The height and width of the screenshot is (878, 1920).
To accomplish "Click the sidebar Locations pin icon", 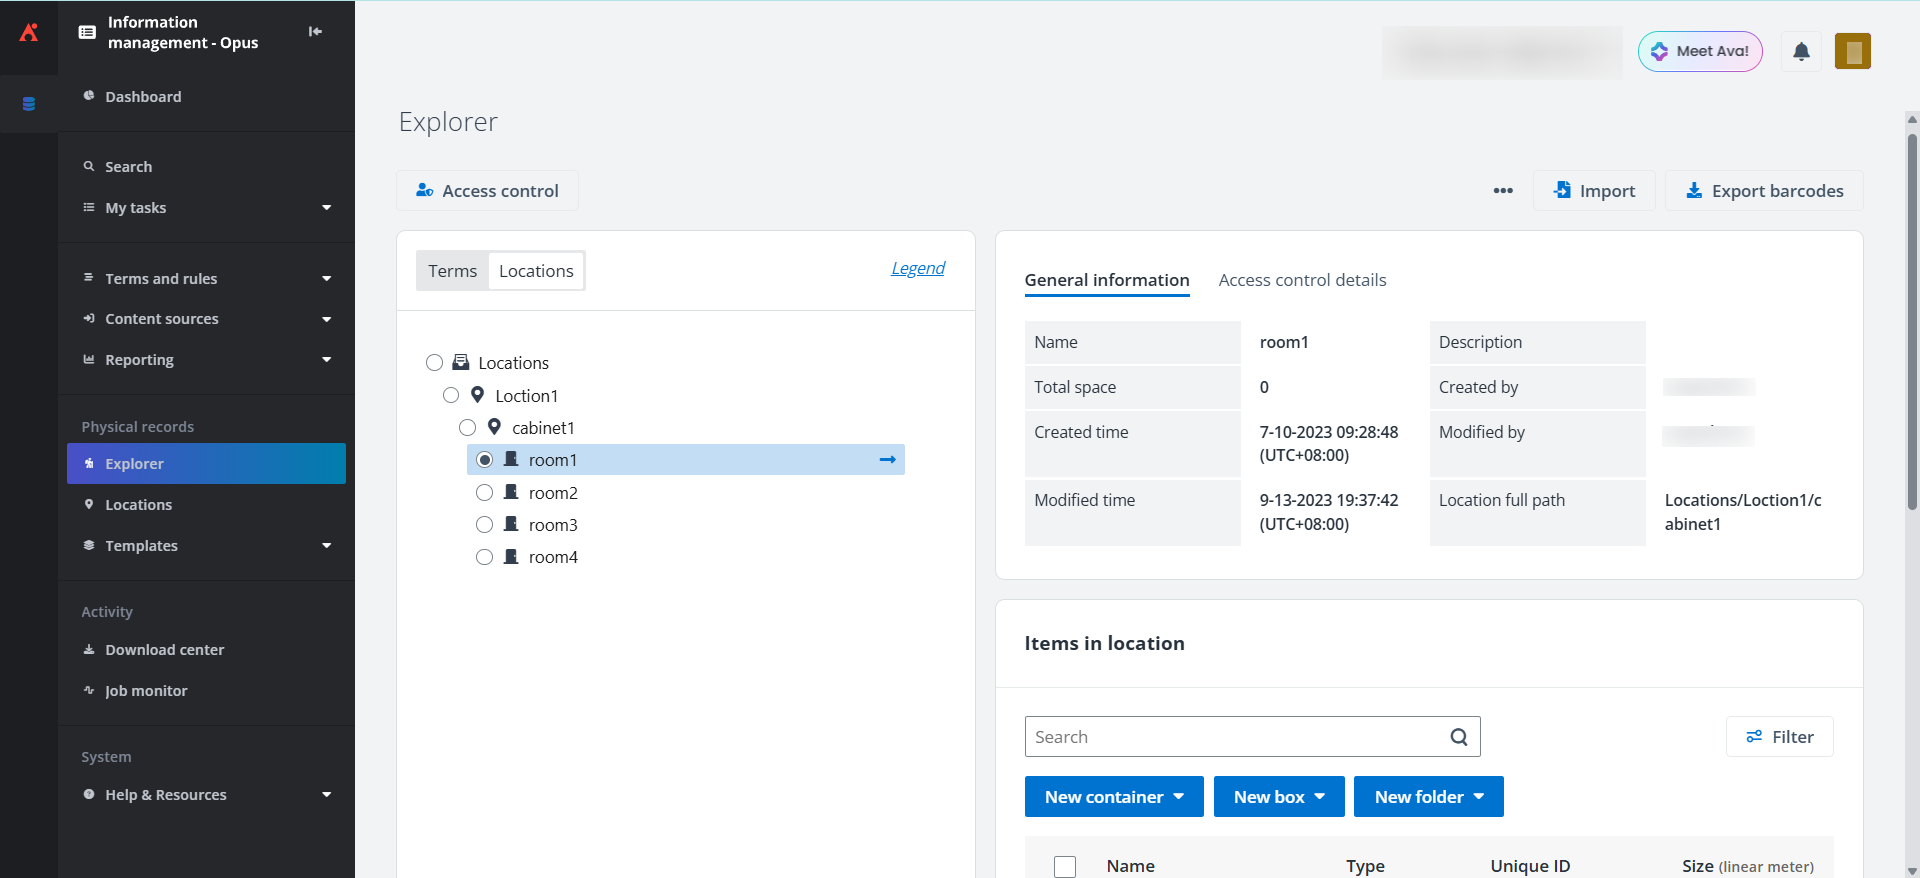I will tap(89, 504).
